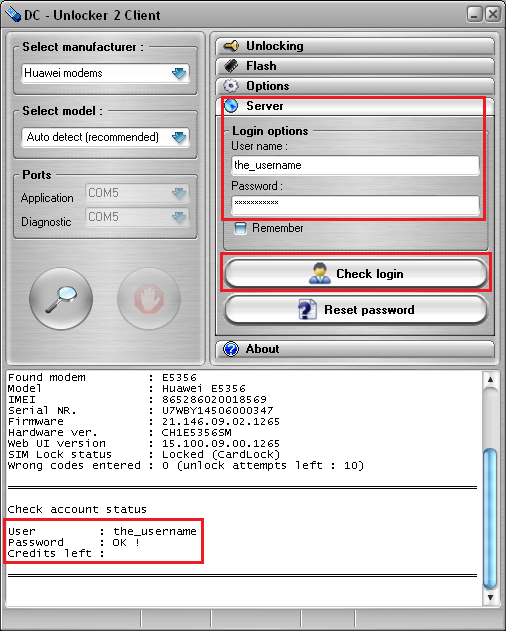Click the Reset password button
The image size is (506, 631).
click(356, 310)
